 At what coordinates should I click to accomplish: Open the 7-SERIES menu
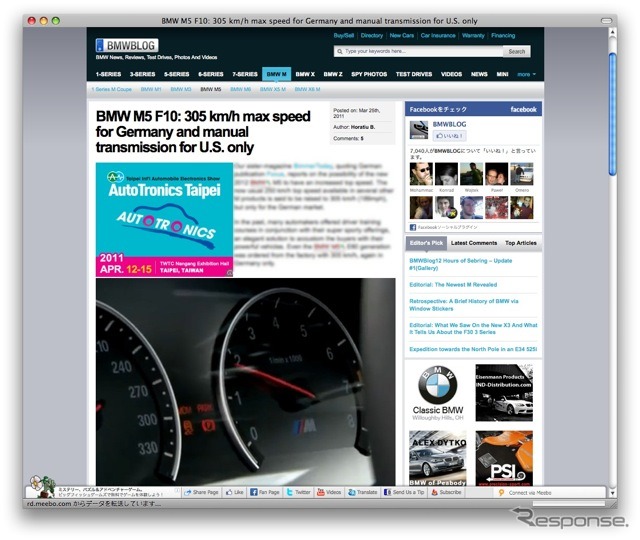click(245, 74)
